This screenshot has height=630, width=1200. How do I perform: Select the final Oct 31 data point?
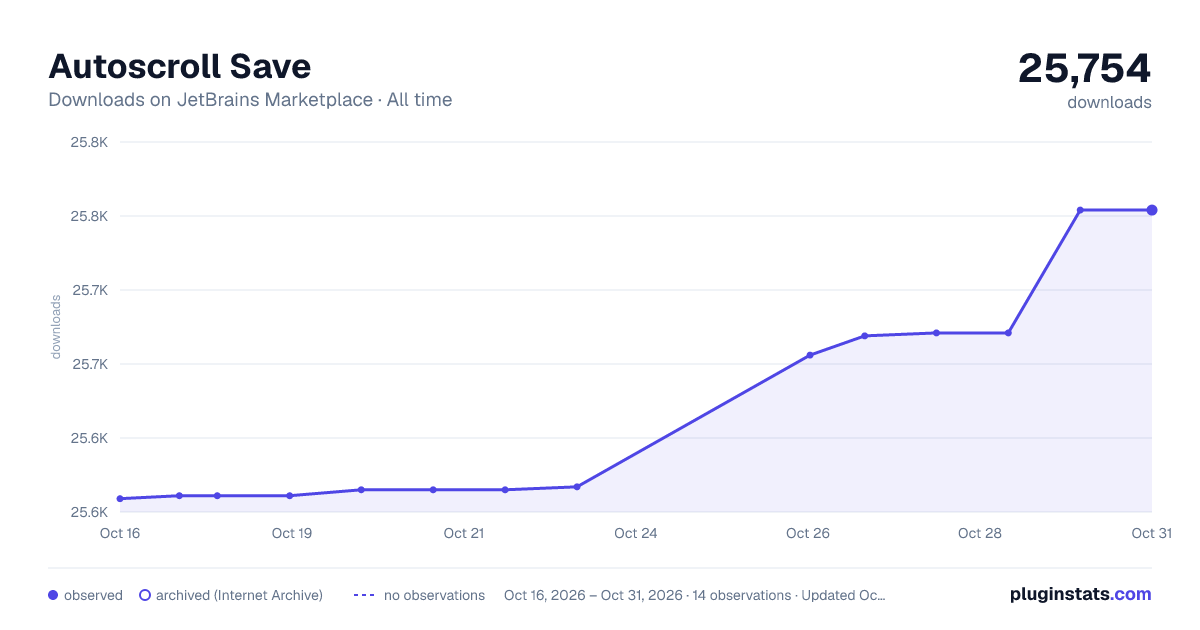point(1152,210)
